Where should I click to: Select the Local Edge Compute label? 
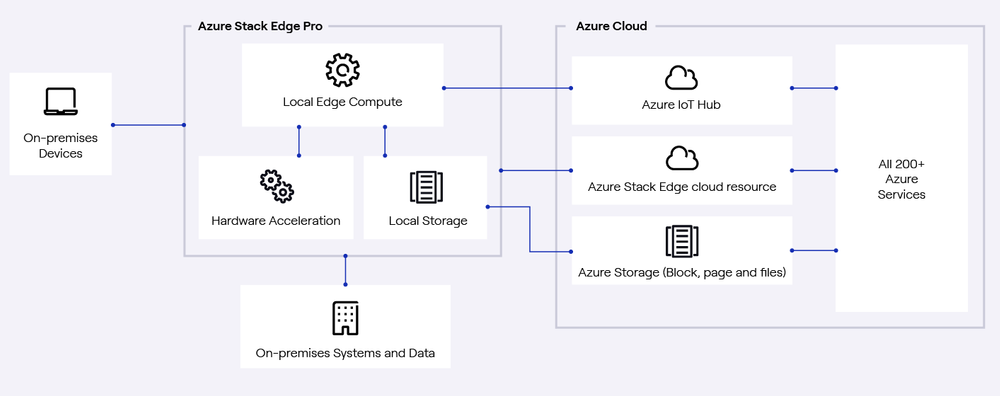pyautogui.click(x=342, y=102)
